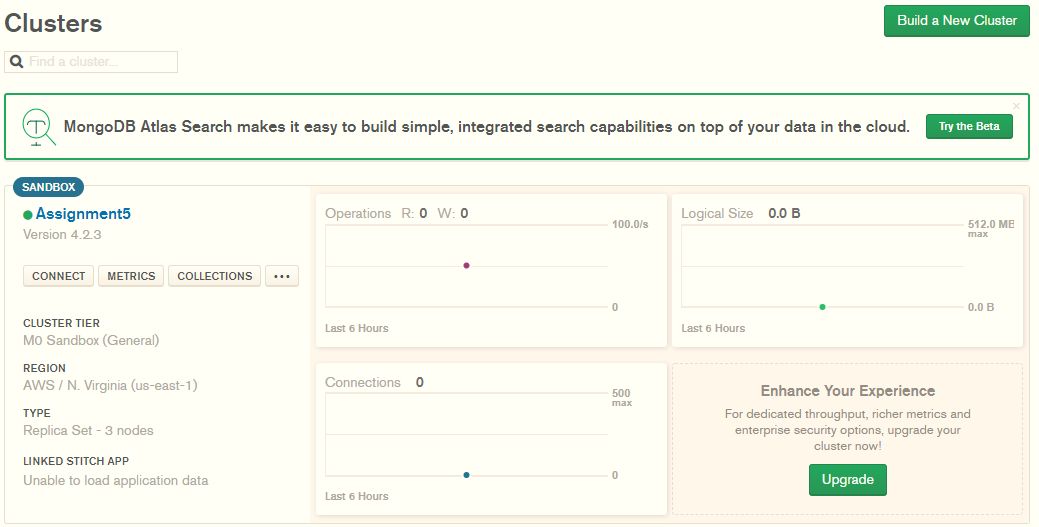Click the Logical Size chart title

[717, 213]
